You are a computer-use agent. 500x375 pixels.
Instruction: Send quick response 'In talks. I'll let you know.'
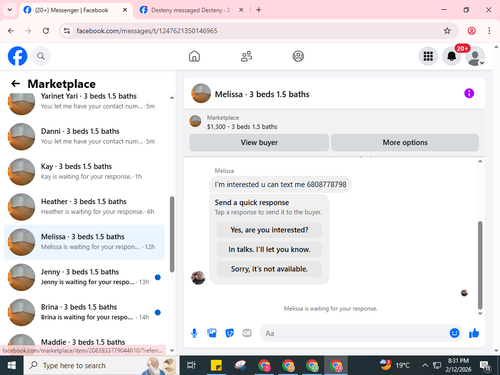tap(269, 249)
